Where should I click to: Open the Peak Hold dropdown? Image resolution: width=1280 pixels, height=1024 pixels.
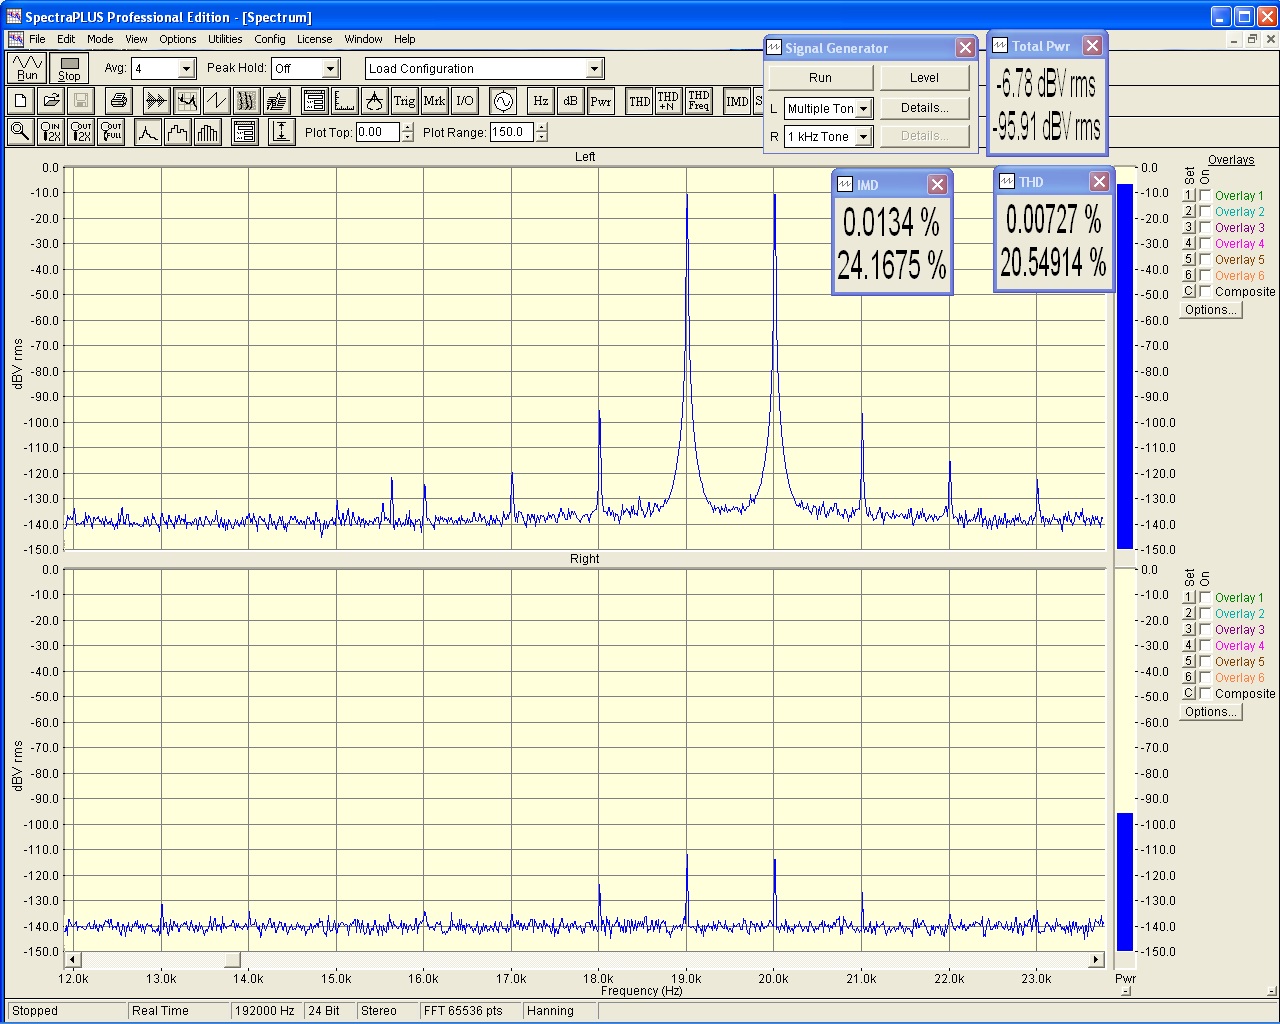(331, 69)
